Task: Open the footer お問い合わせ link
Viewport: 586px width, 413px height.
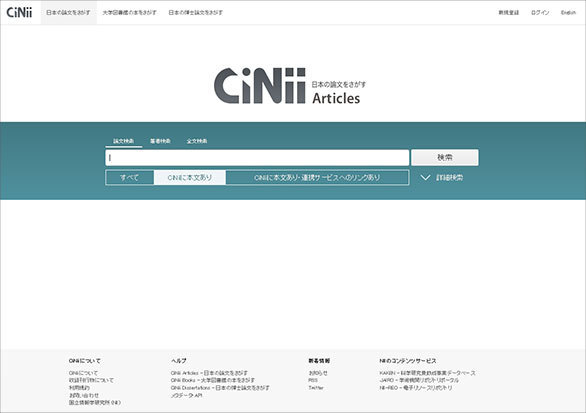Action: point(84,395)
